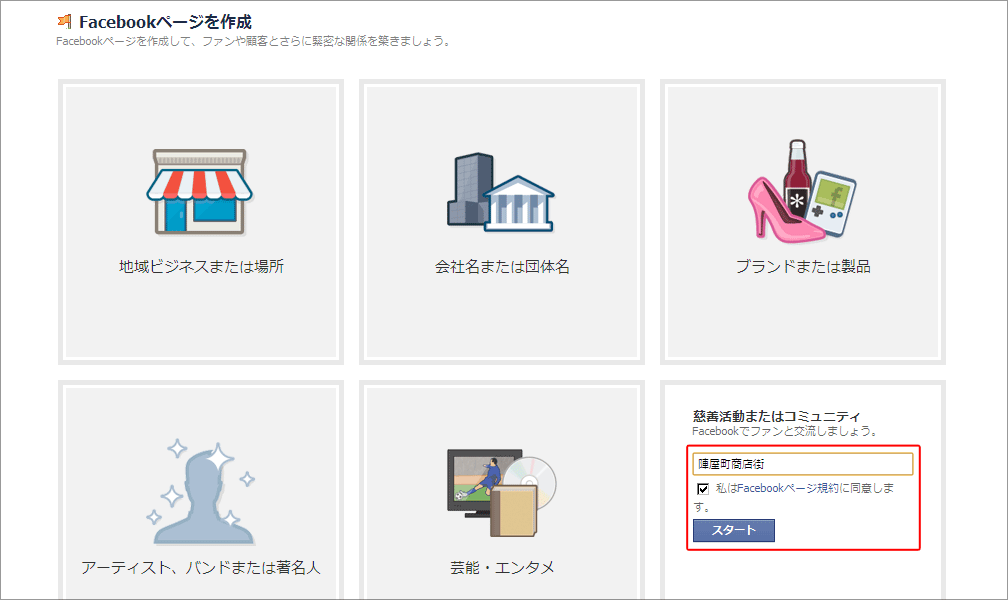Select 会社名または団体名 category label
The width and height of the screenshot is (1008, 600).
coord(502,266)
